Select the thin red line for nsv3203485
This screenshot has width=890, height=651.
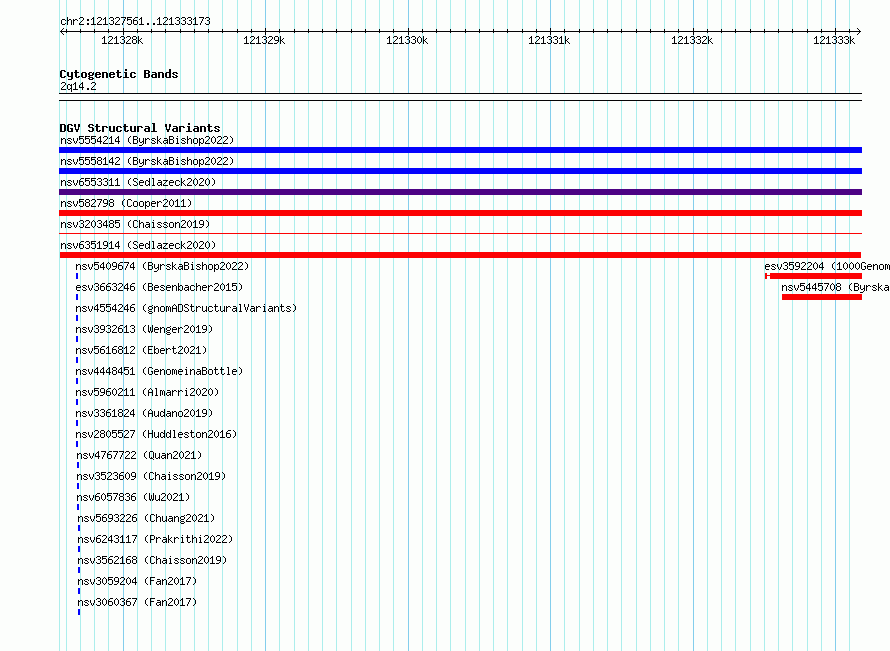pyautogui.click(x=460, y=233)
